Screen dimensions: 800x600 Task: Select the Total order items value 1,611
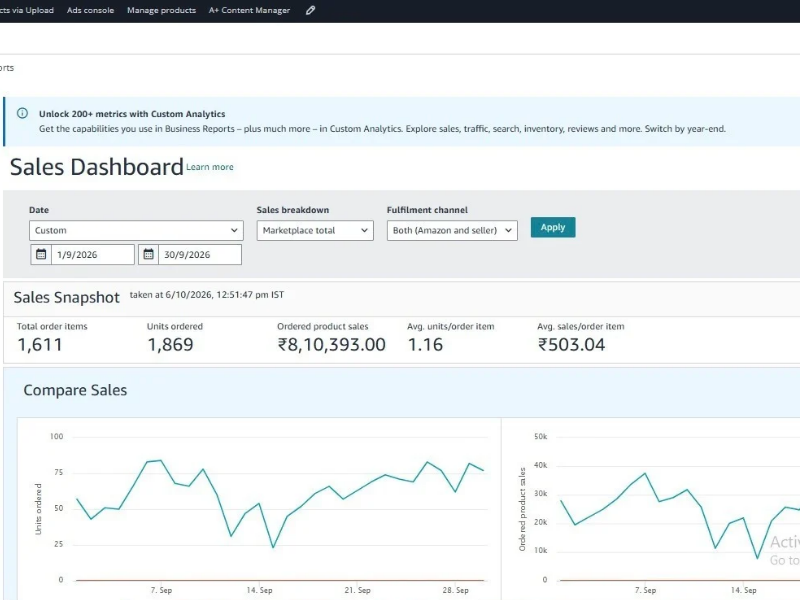coord(40,345)
